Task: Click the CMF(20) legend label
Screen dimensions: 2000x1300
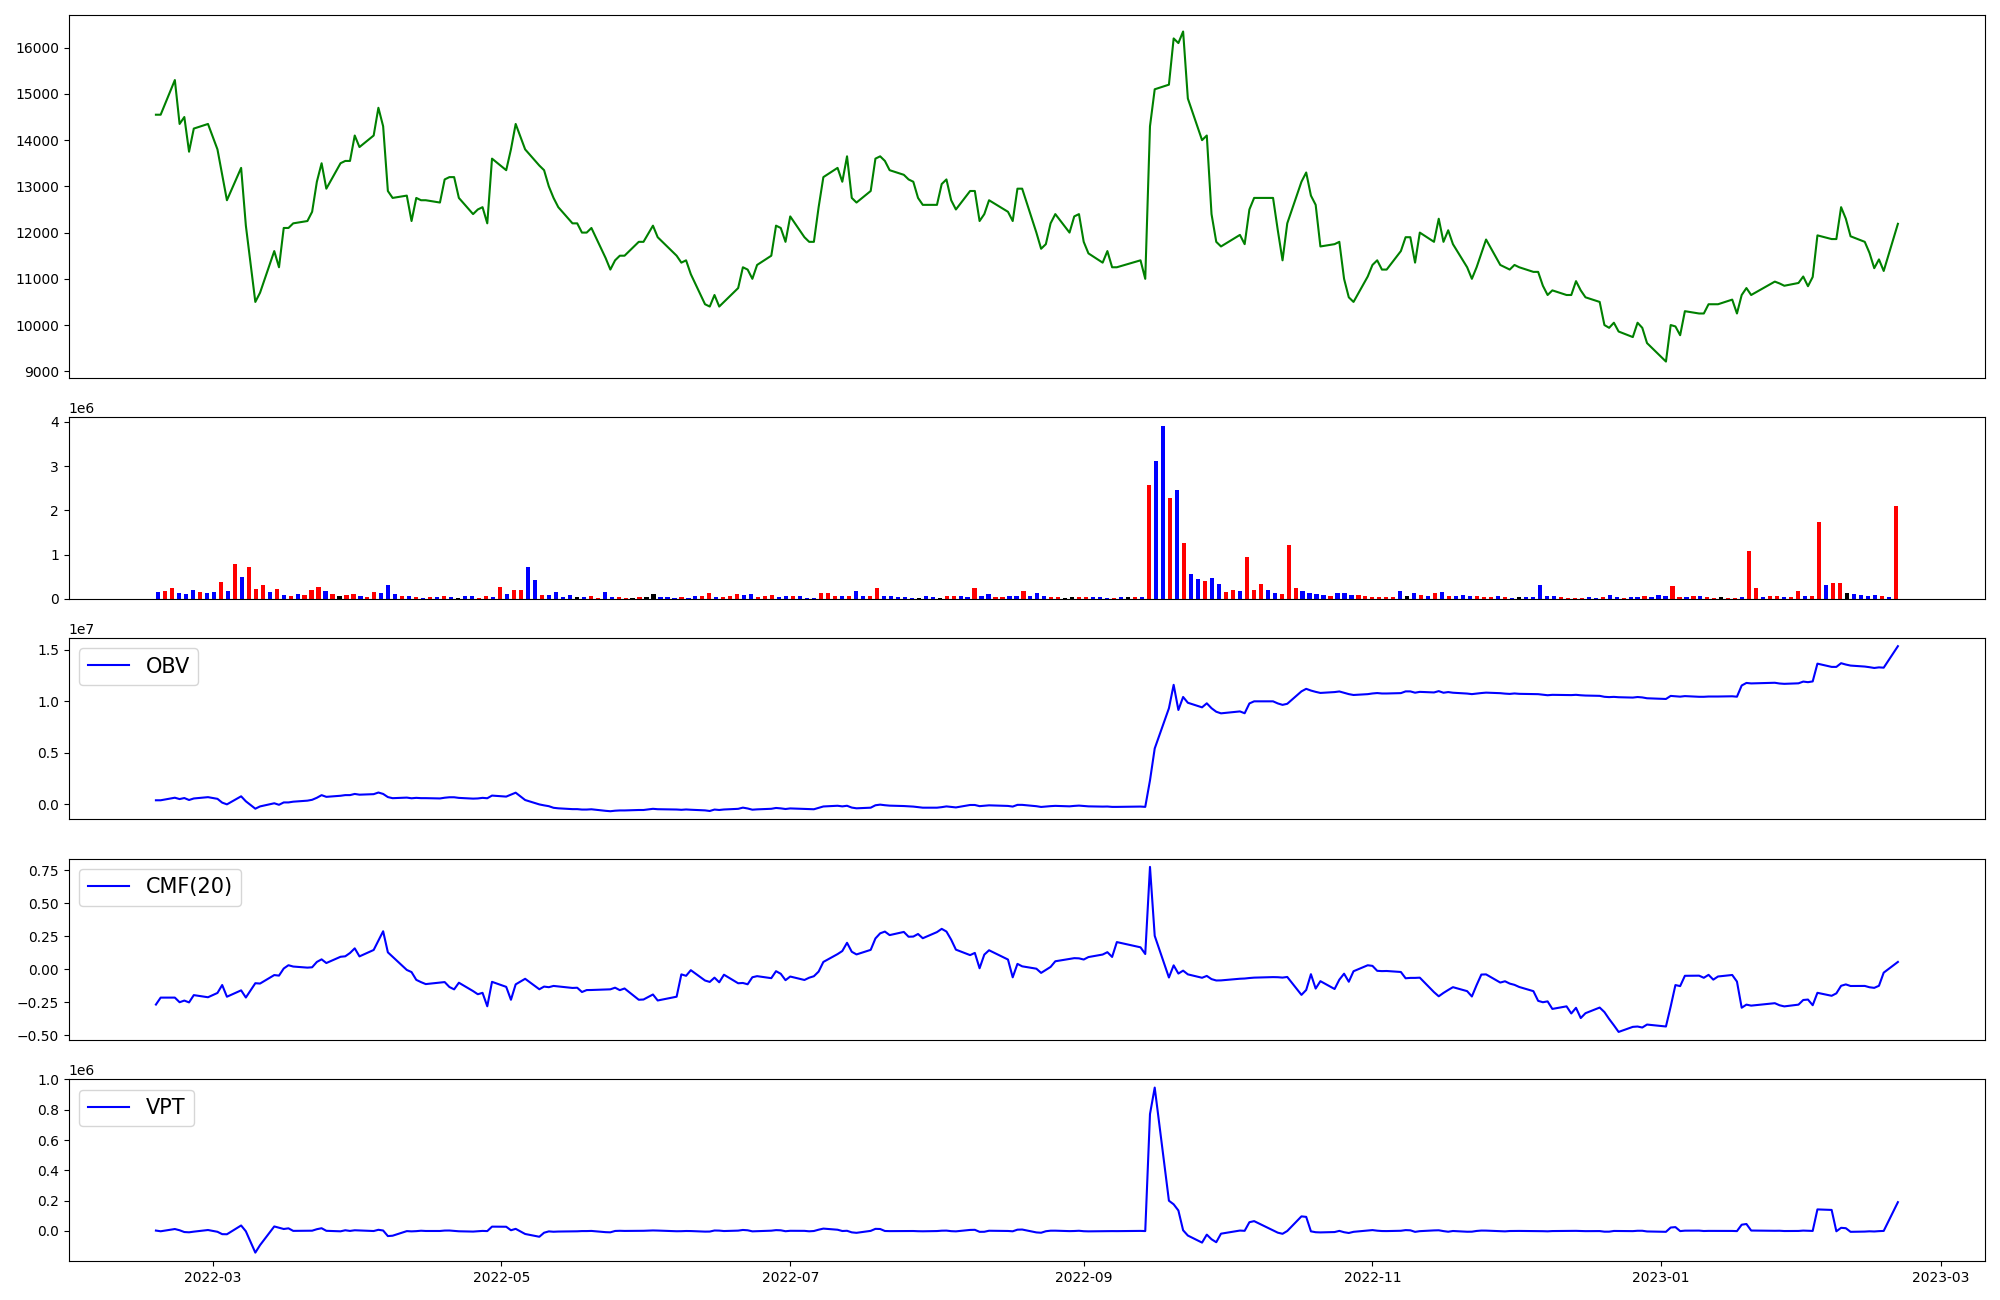Action: pos(188,887)
